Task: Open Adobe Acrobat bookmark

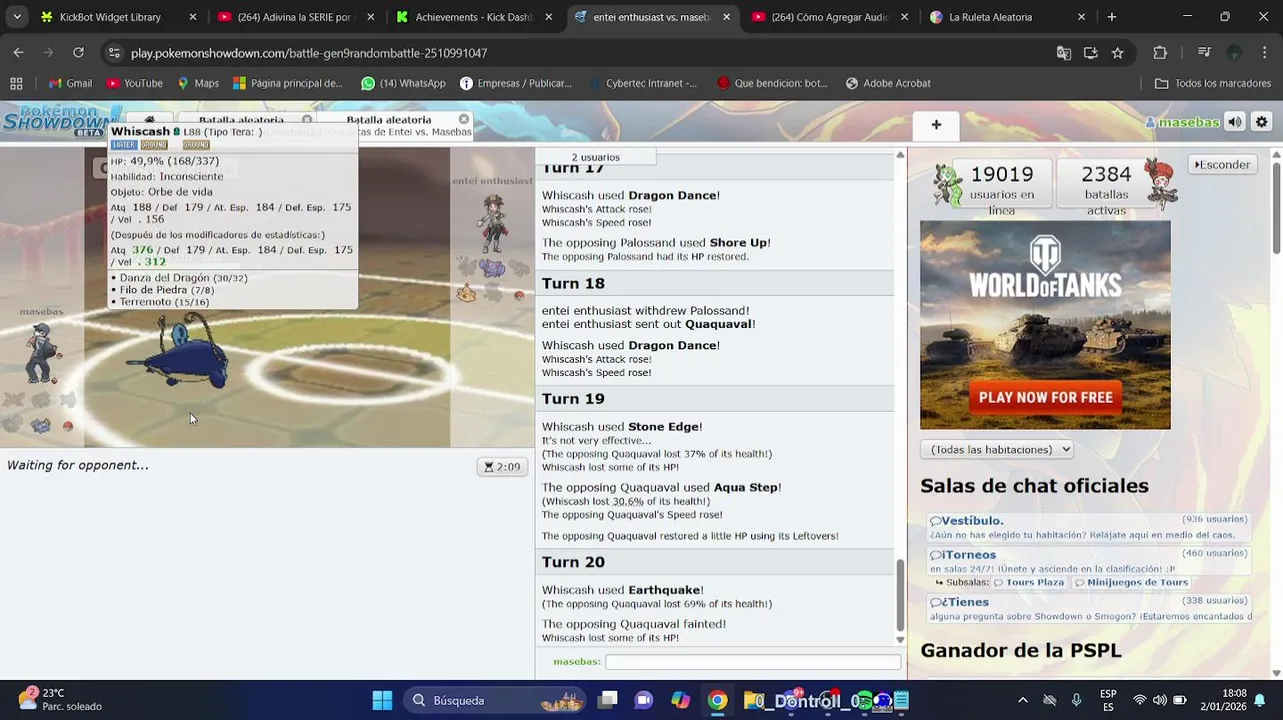Action: 888,83
